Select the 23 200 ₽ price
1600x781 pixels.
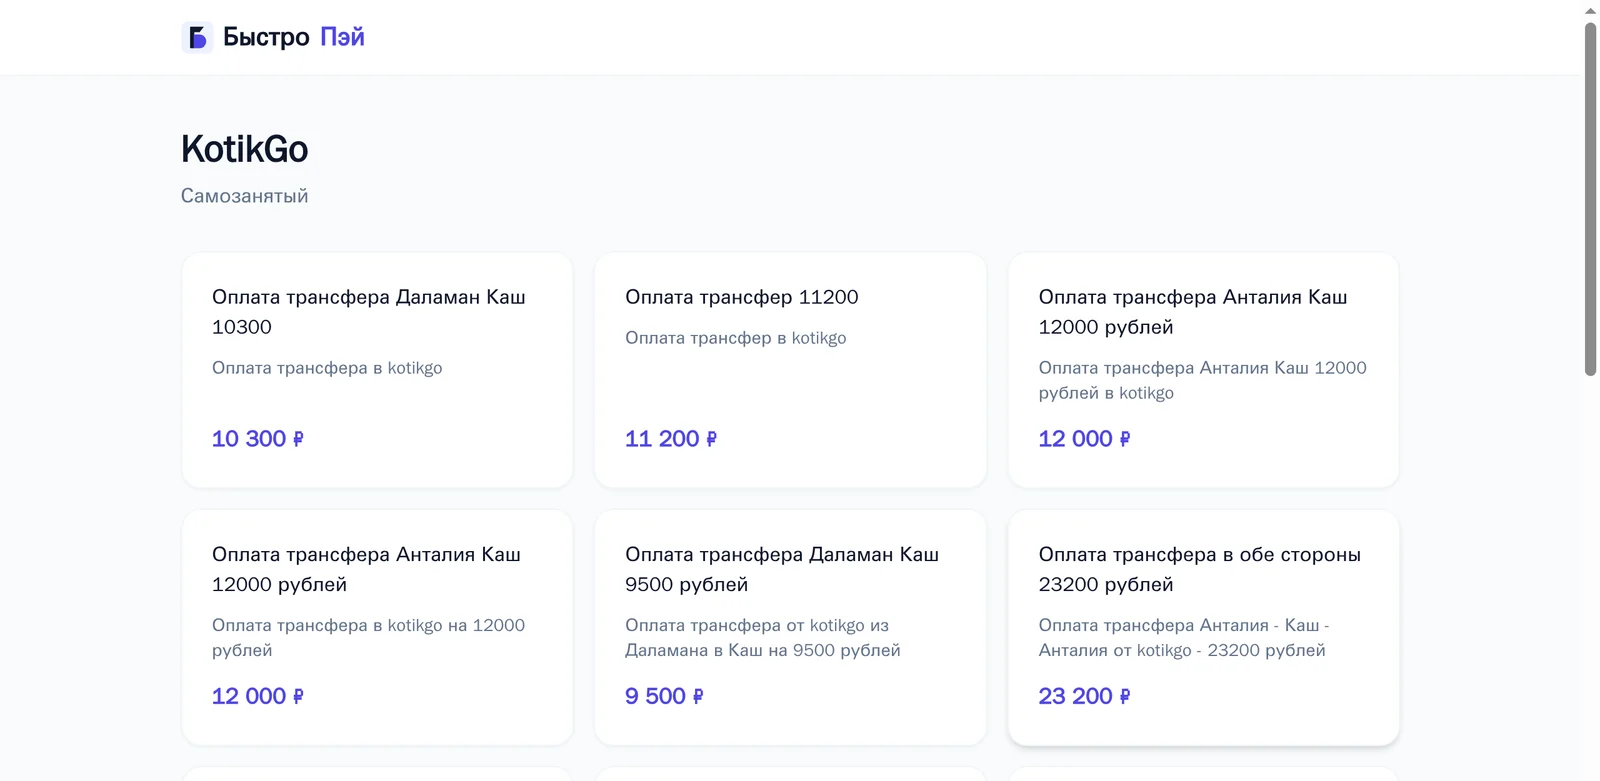[x=1085, y=696]
